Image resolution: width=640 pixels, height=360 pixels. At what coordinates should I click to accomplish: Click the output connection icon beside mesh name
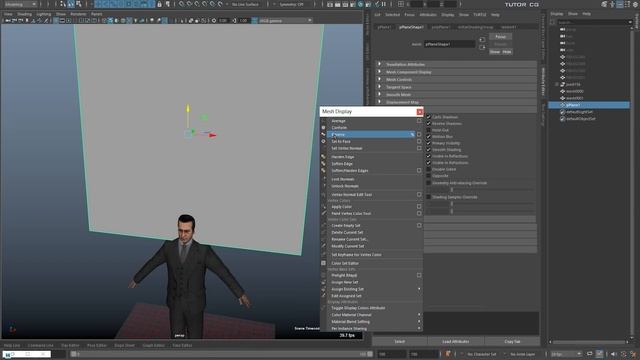click(482, 47)
